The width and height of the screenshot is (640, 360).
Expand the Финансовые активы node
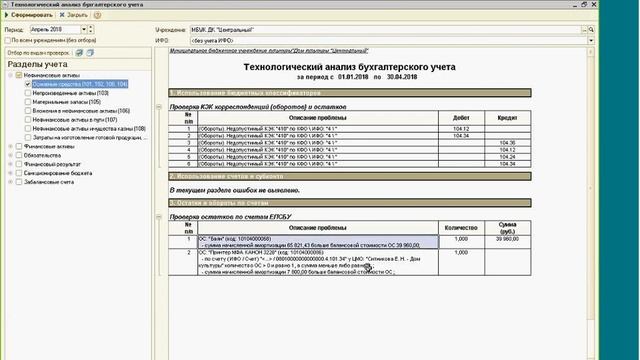11,146
